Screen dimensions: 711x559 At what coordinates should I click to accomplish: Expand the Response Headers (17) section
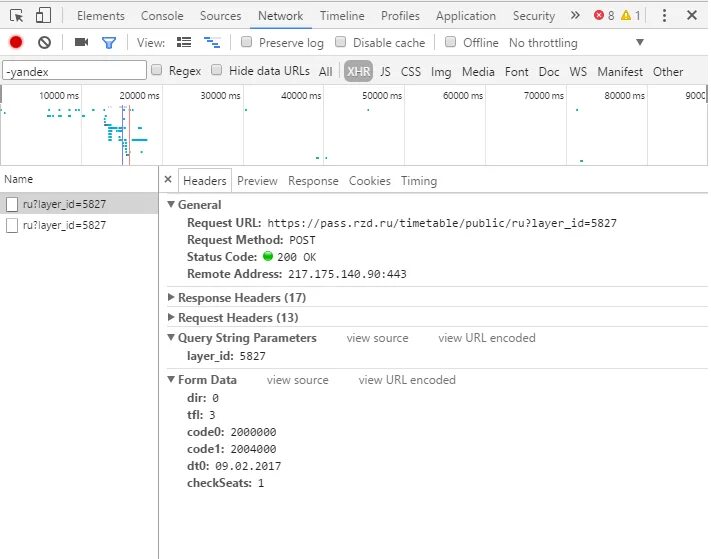(171, 297)
